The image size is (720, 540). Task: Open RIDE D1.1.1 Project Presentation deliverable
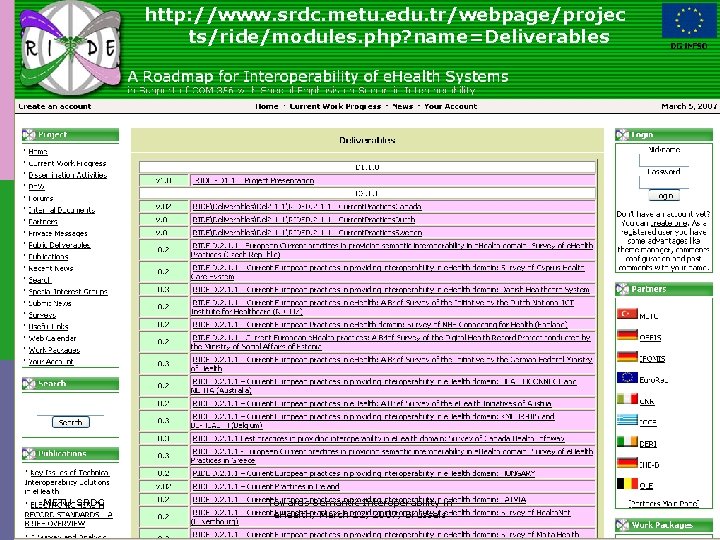pyautogui.click(x=254, y=180)
